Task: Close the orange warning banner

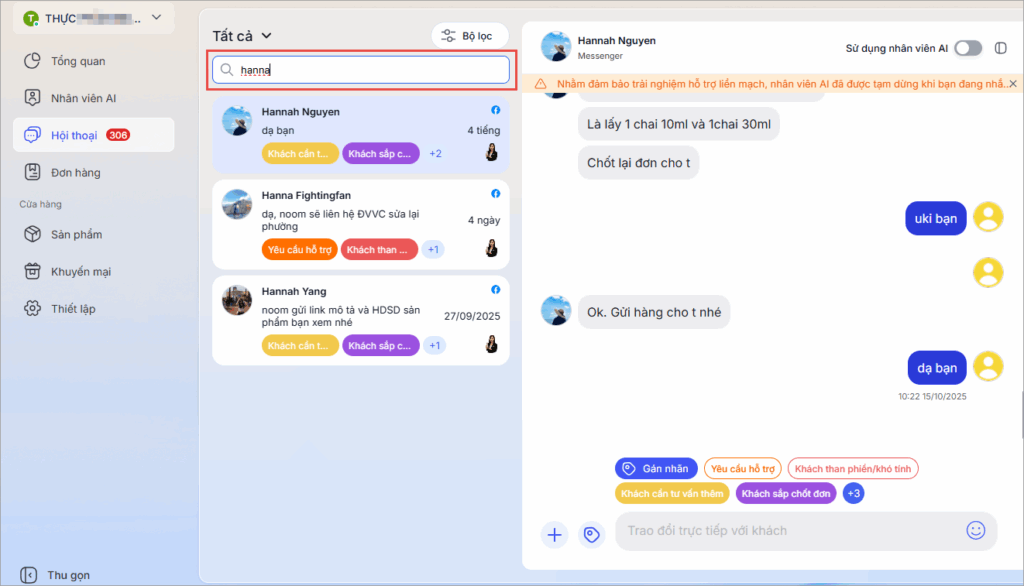Action: coord(1013,84)
